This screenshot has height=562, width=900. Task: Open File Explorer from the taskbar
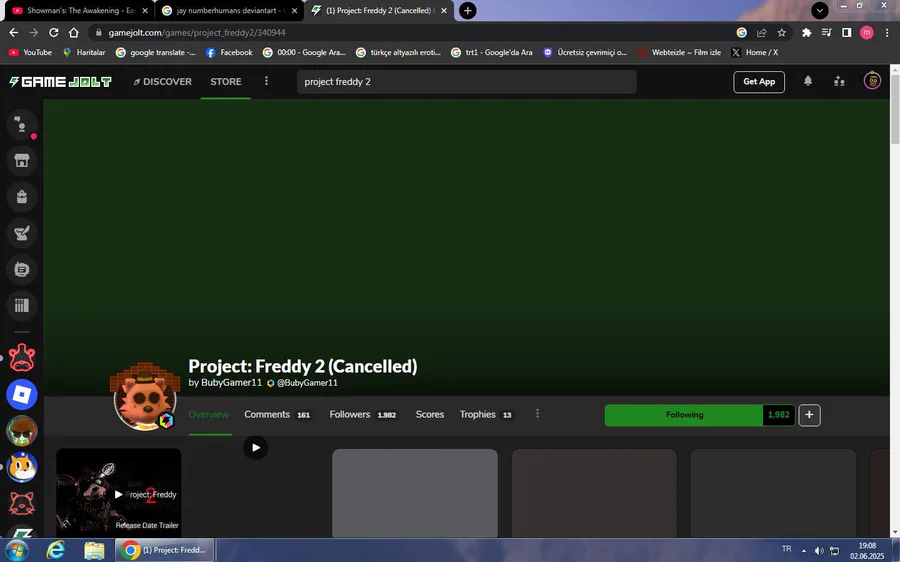pyautogui.click(x=94, y=550)
